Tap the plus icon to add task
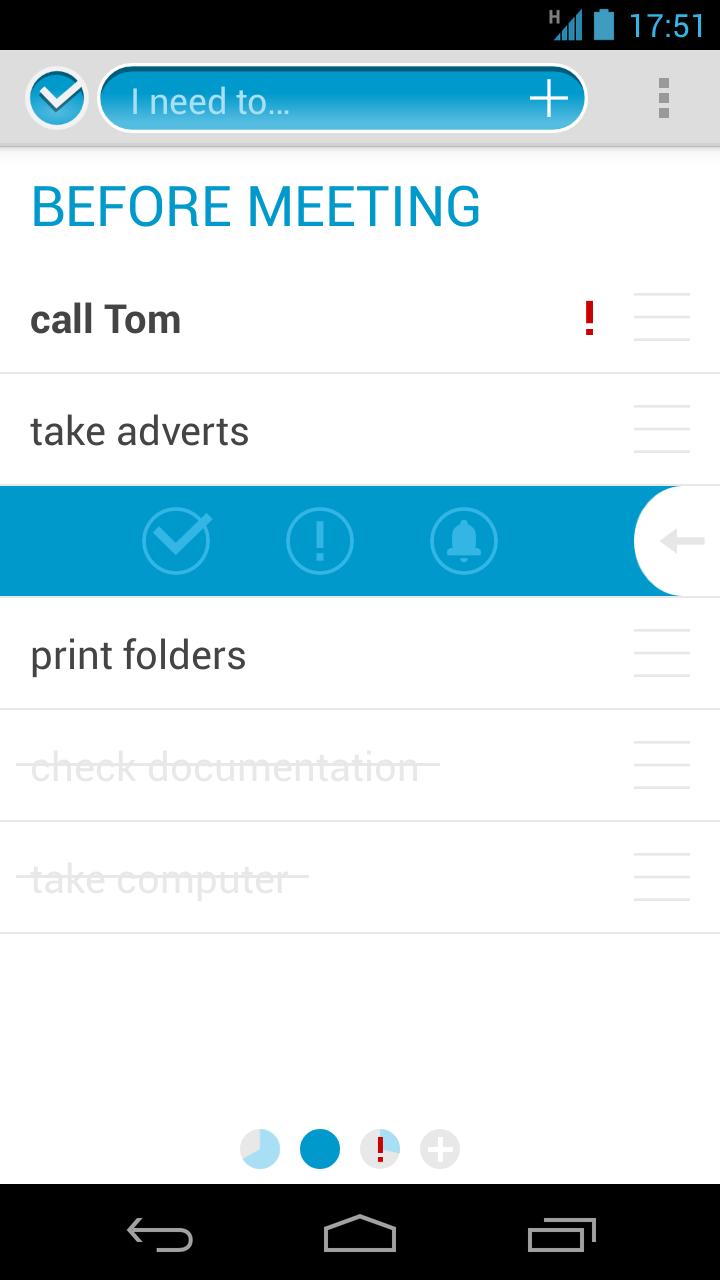This screenshot has height=1280, width=720. click(x=548, y=98)
